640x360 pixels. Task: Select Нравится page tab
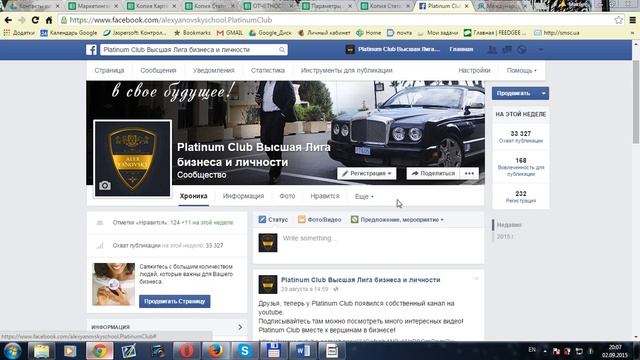pos(325,196)
